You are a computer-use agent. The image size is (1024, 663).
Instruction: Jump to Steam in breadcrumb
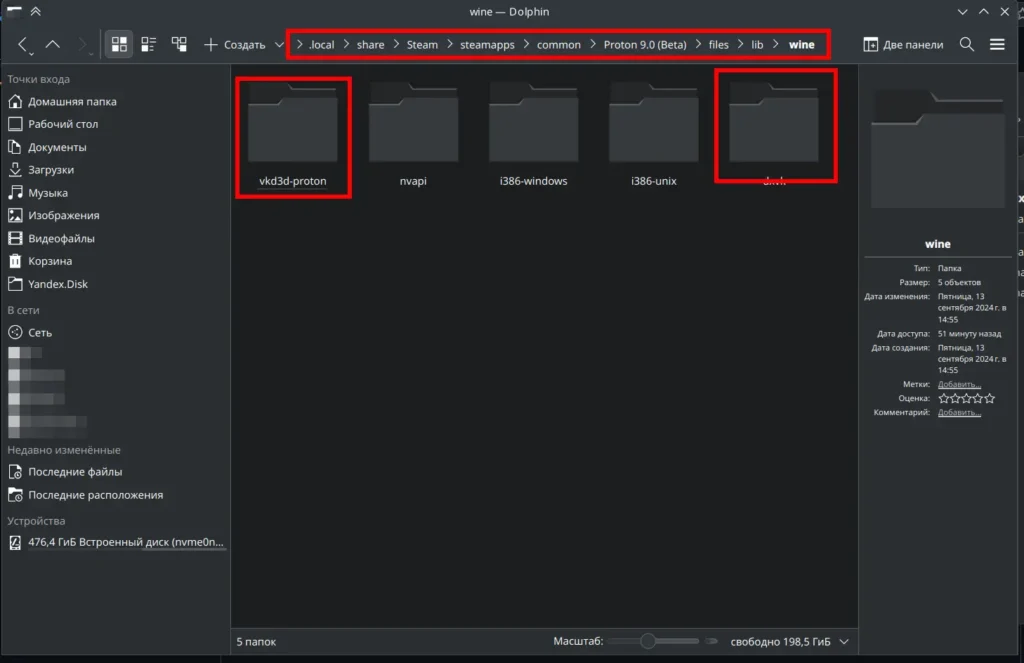point(422,44)
